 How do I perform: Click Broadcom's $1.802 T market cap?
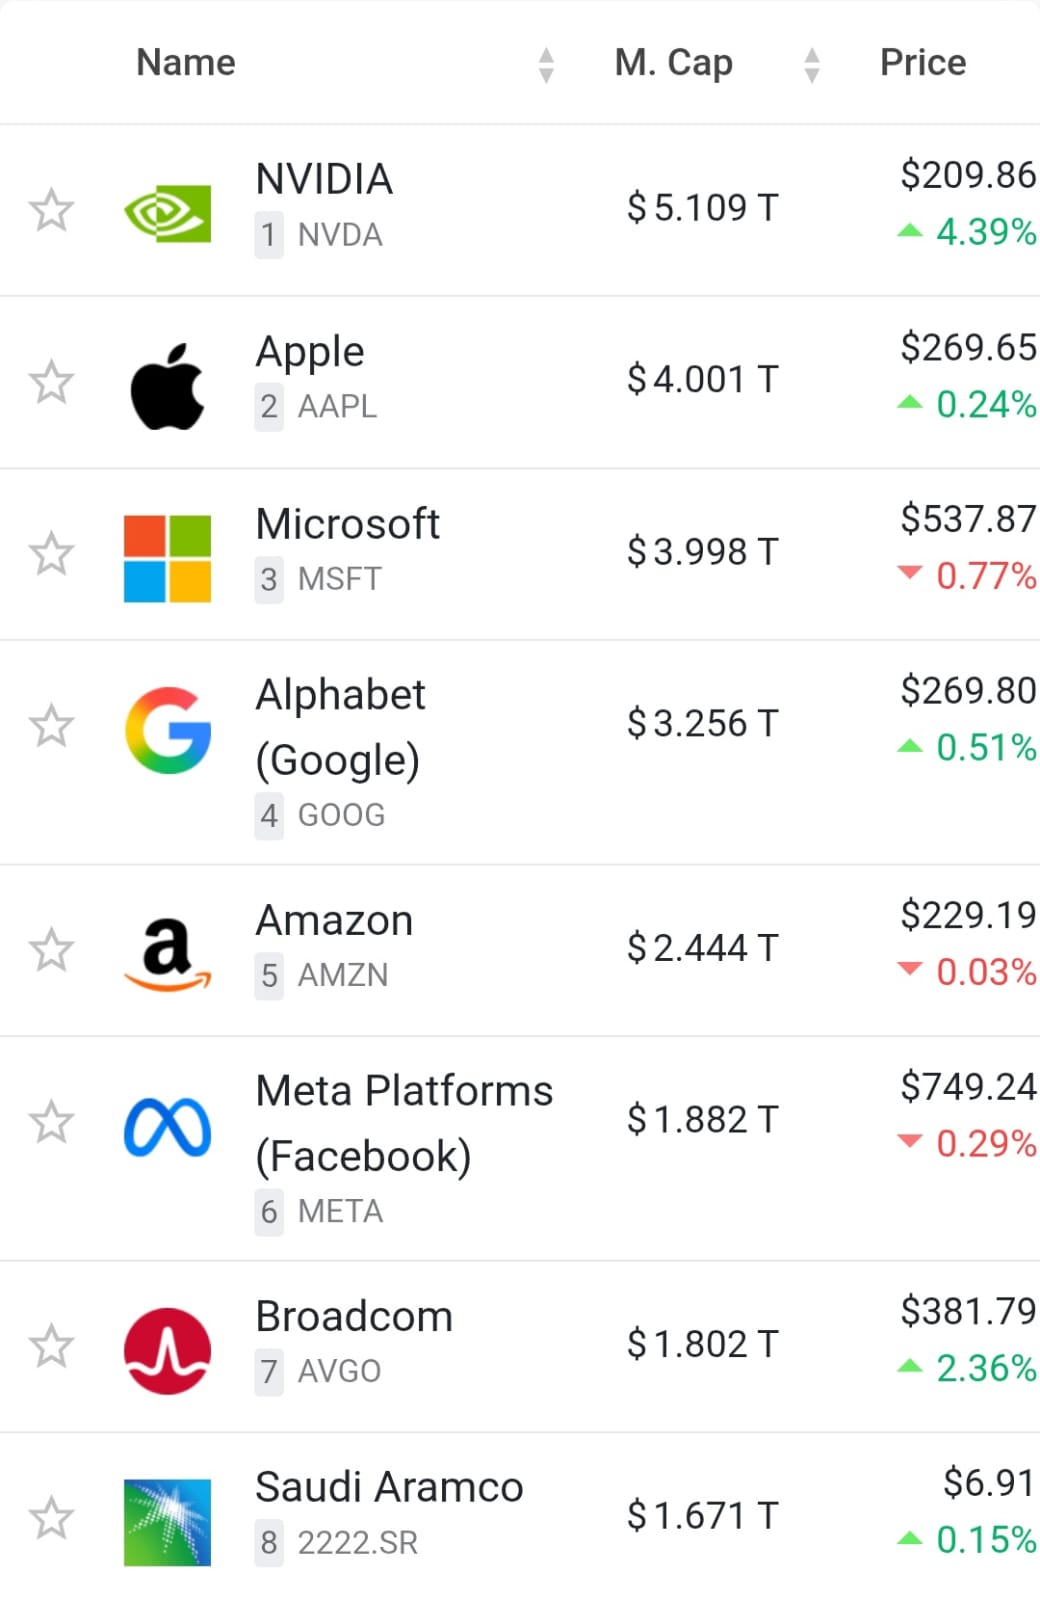click(702, 1344)
